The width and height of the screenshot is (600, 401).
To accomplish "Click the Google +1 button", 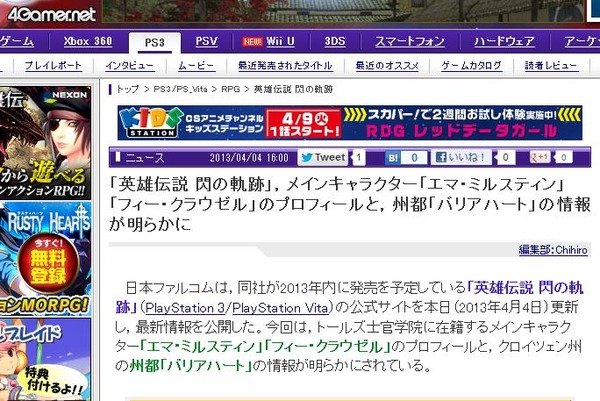I will click(540, 157).
